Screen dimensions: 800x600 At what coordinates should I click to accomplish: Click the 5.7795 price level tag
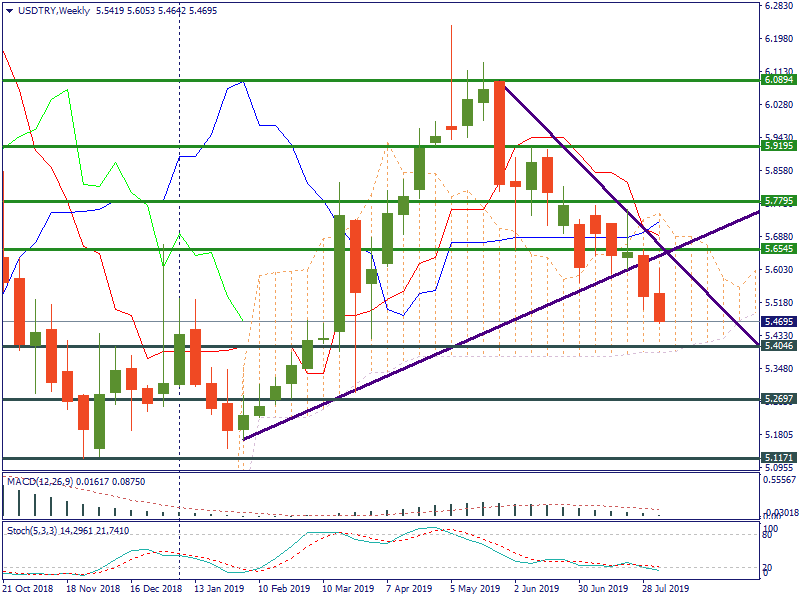point(778,201)
